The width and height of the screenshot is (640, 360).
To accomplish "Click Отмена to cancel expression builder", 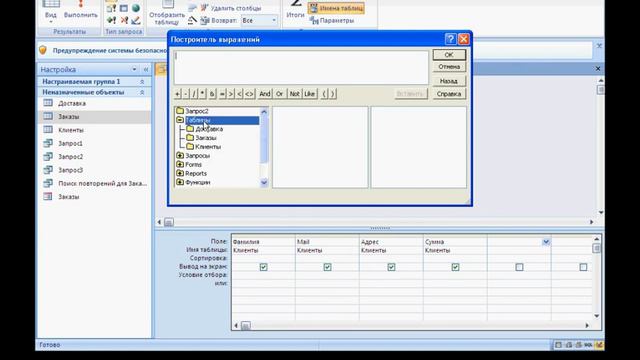I will click(449, 67).
